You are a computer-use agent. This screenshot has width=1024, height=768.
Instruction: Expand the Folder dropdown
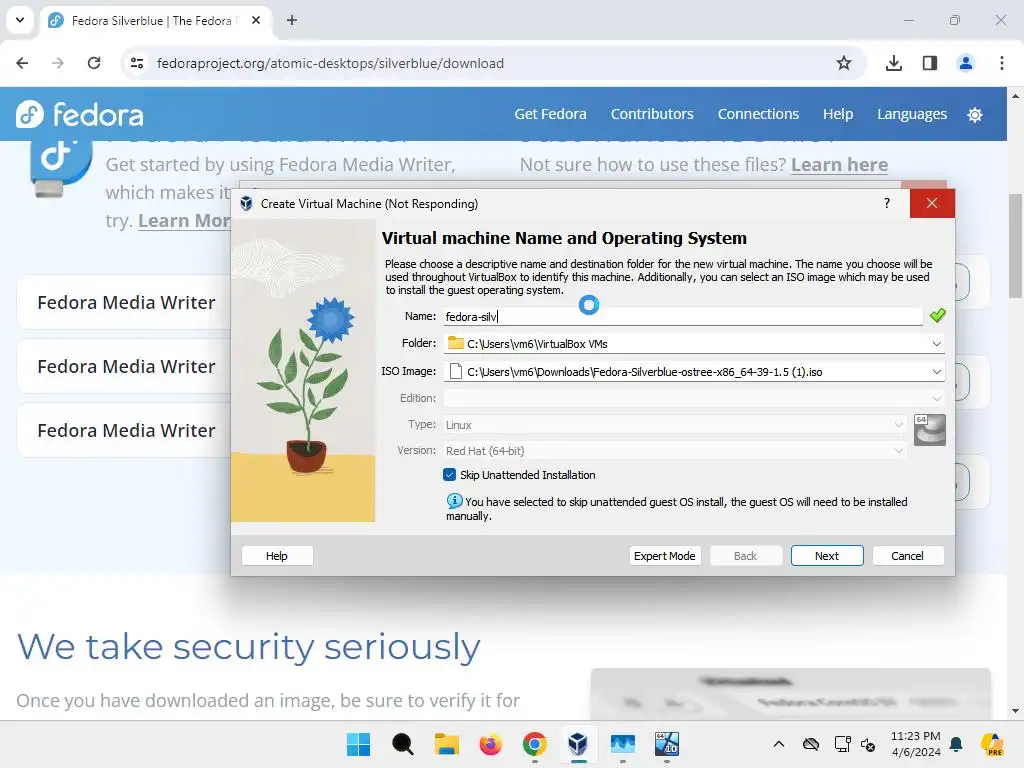point(936,344)
